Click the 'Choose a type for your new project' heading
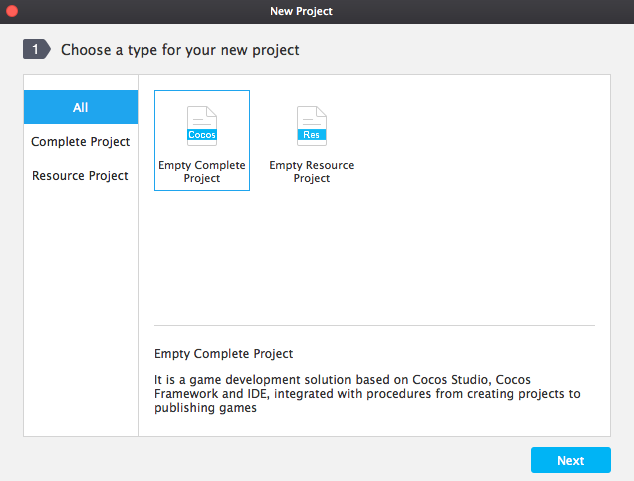Image resolution: width=634 pixels, height=481 pixels. [180, 50]
